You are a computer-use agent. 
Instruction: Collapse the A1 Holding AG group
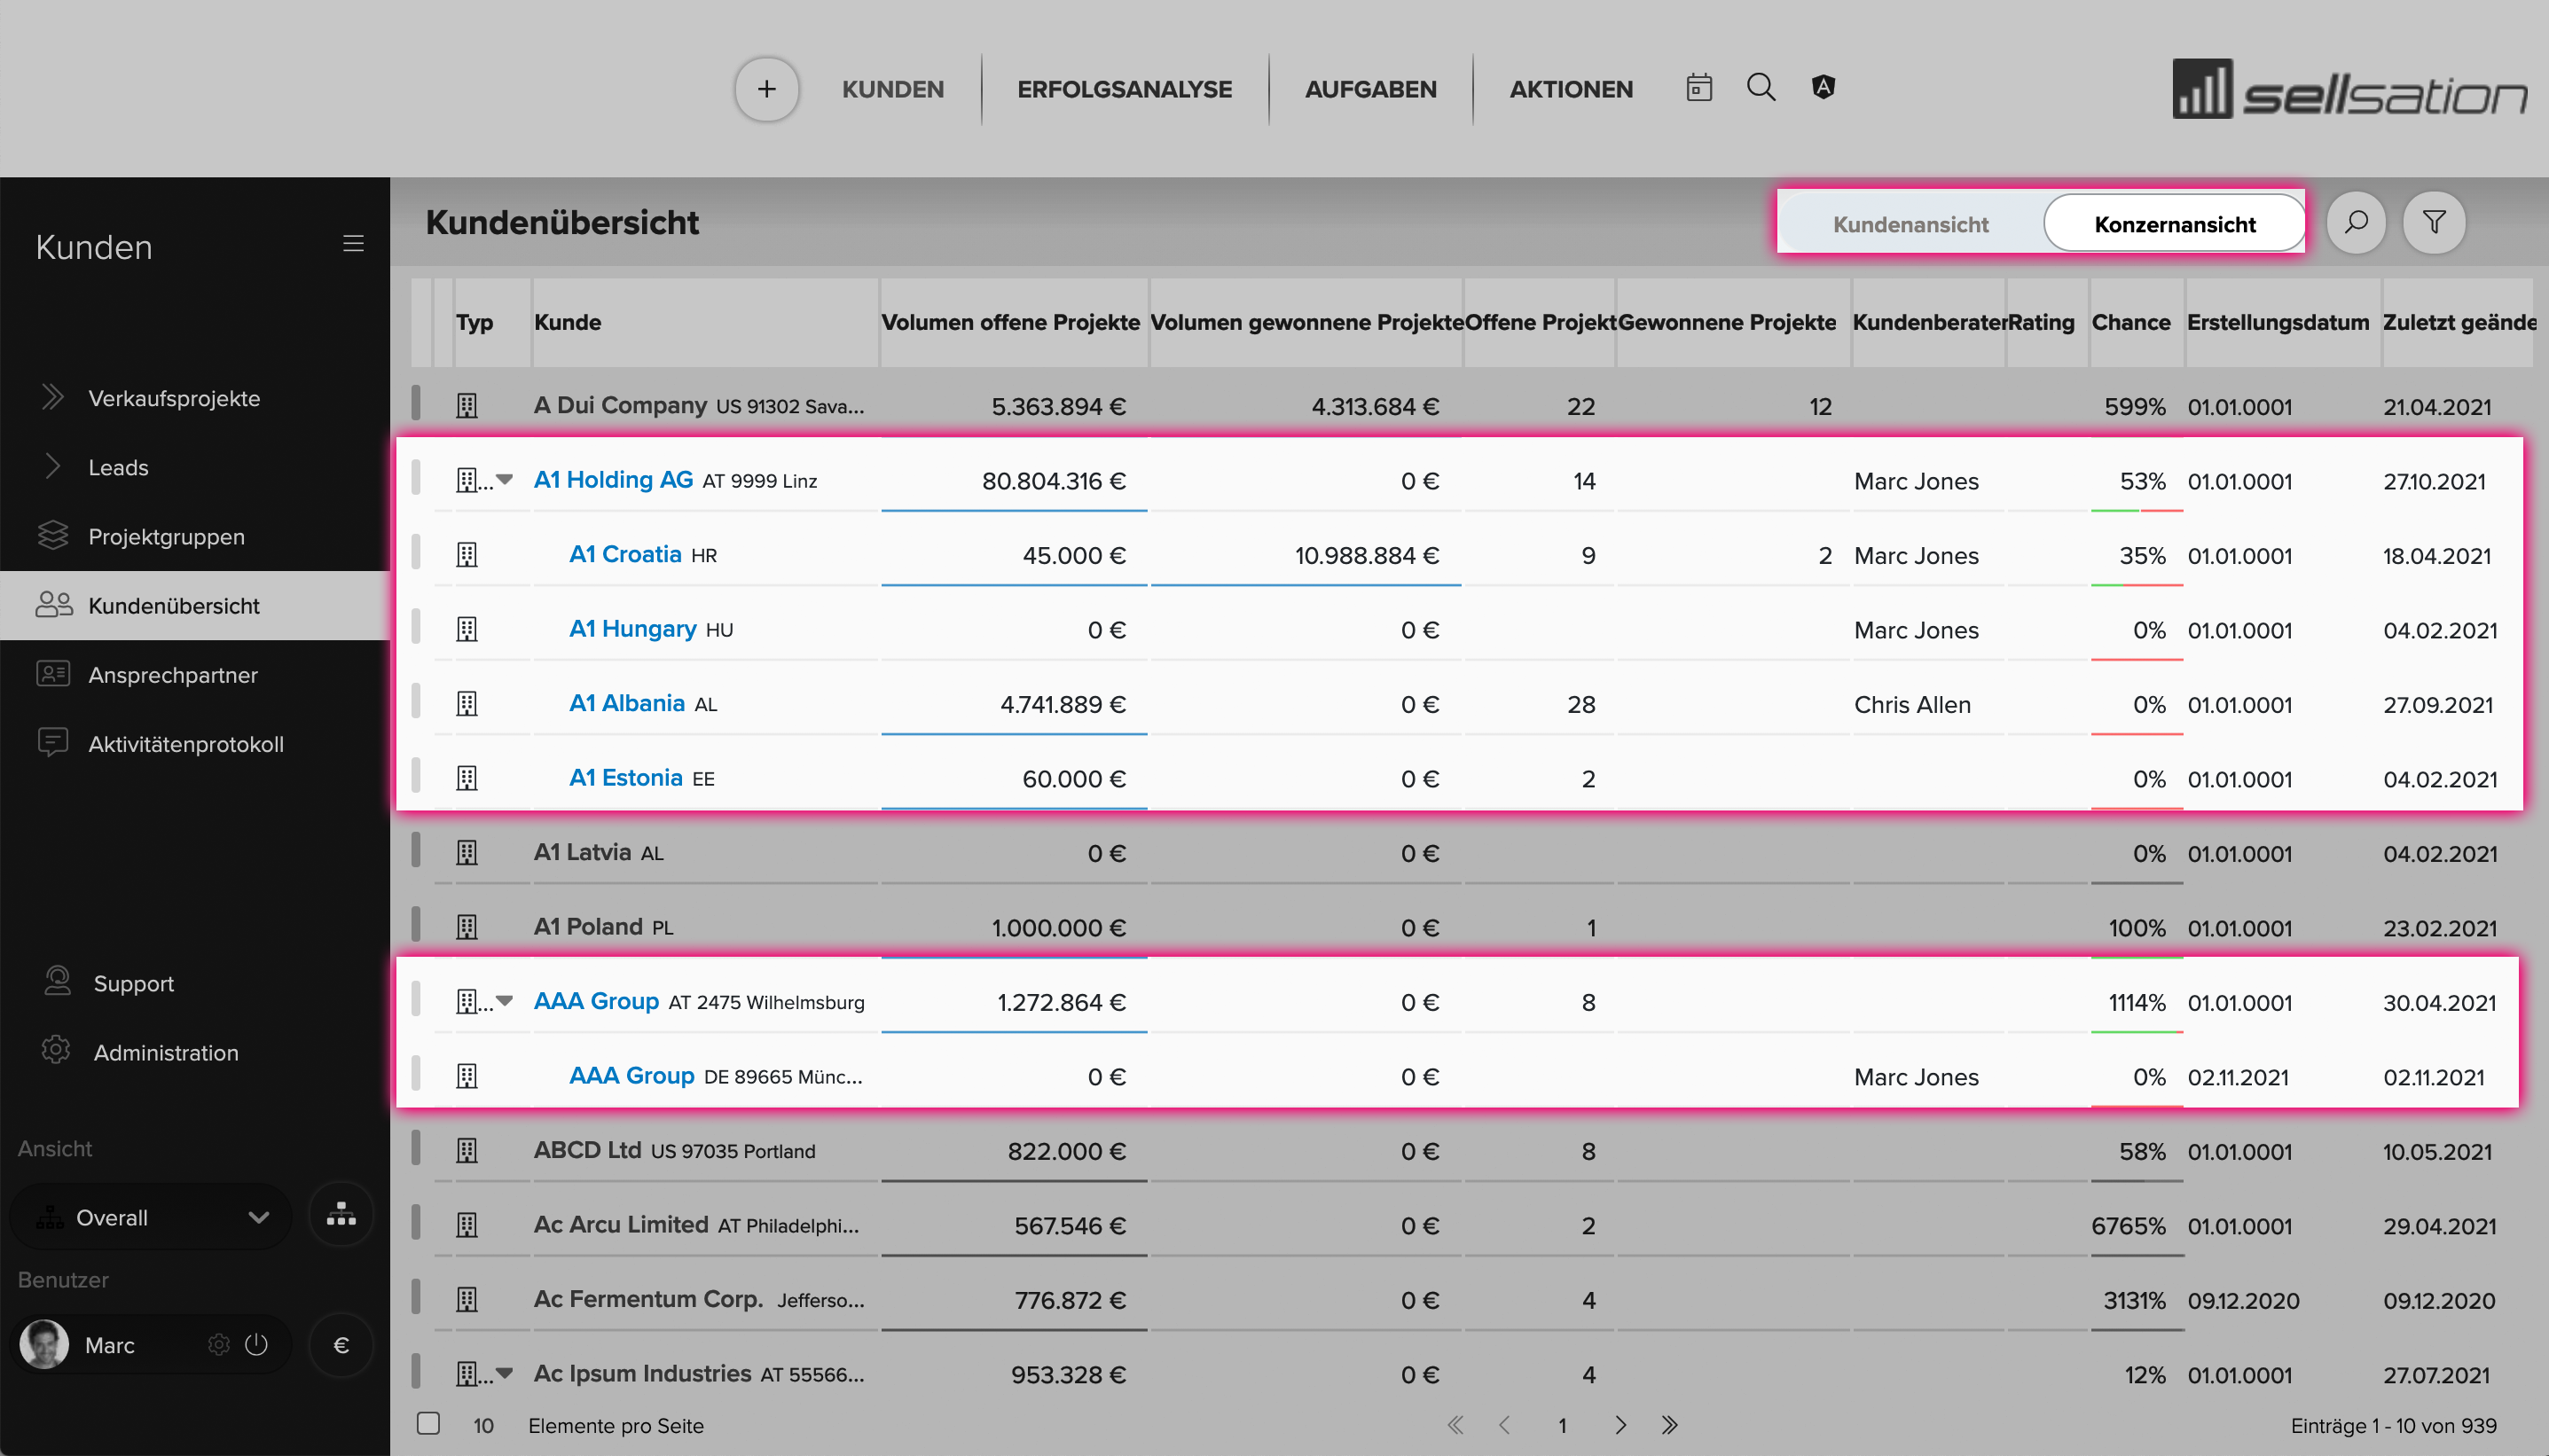point(505,480)
